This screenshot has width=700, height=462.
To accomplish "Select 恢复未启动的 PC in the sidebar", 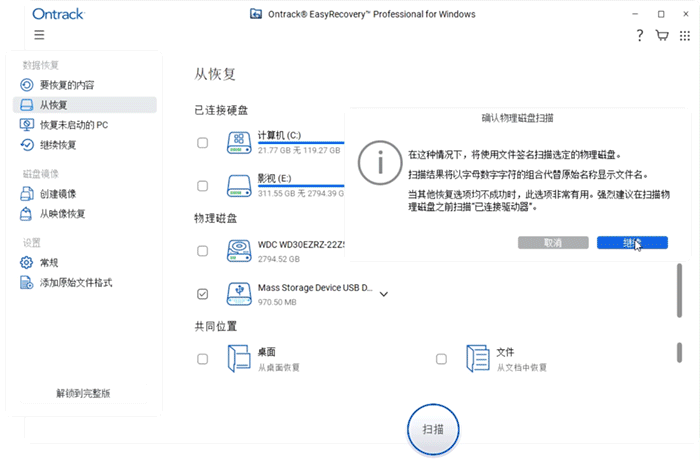I will point(85,125).
